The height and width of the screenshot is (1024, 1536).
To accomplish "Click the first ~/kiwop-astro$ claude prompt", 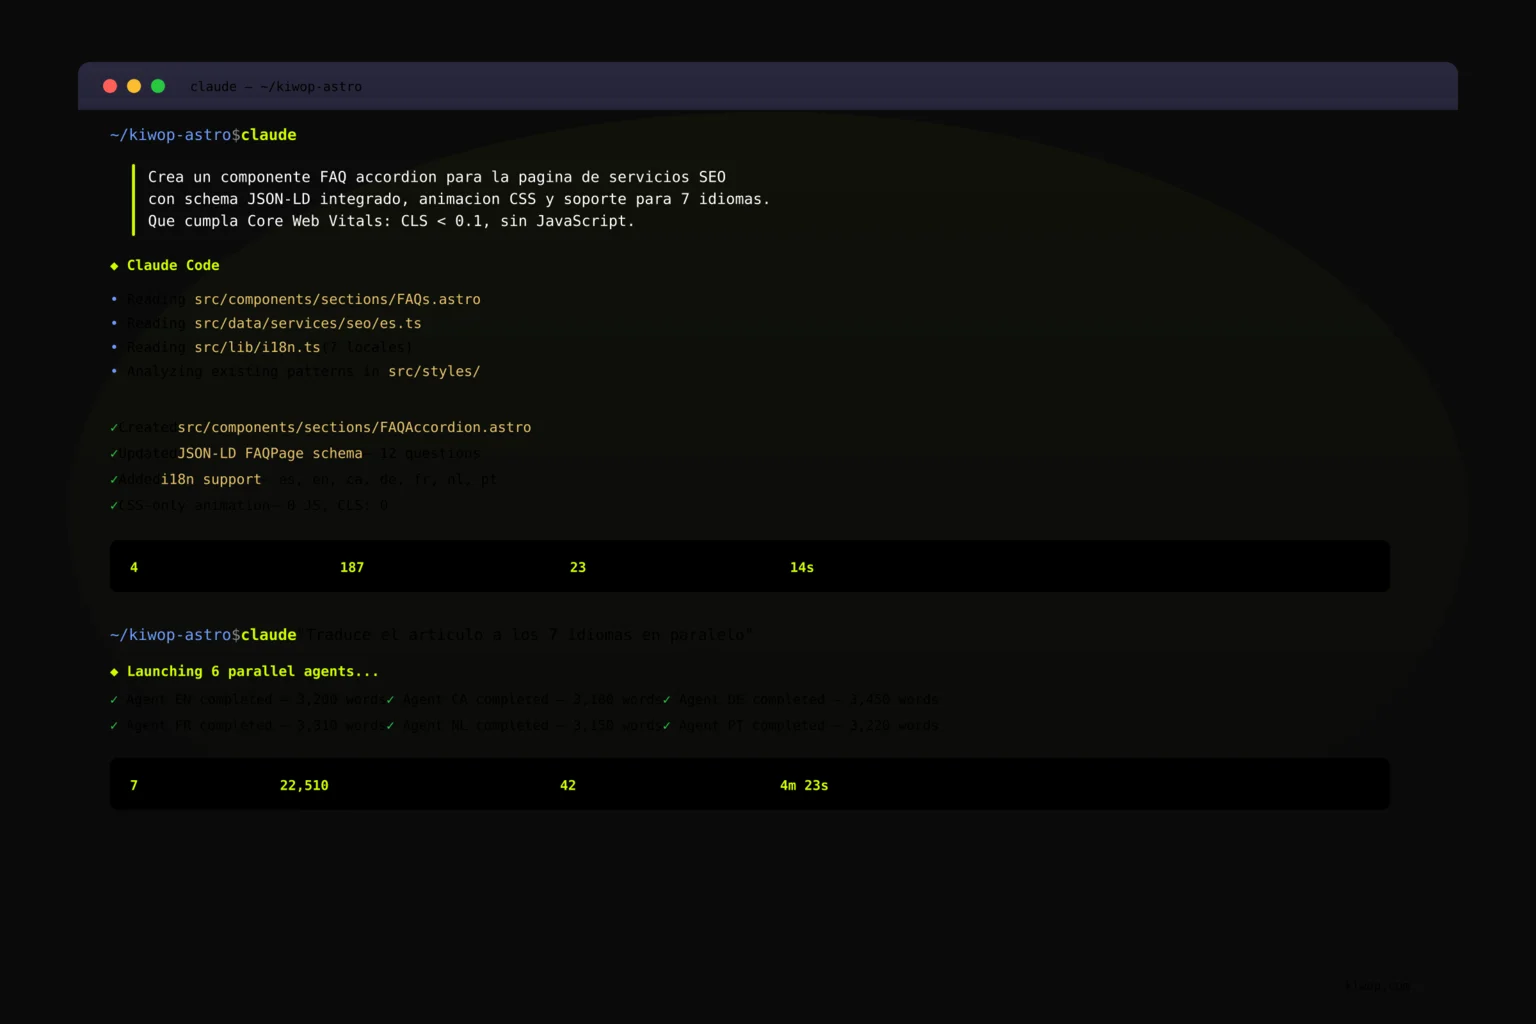I will (x=203, y=134).
